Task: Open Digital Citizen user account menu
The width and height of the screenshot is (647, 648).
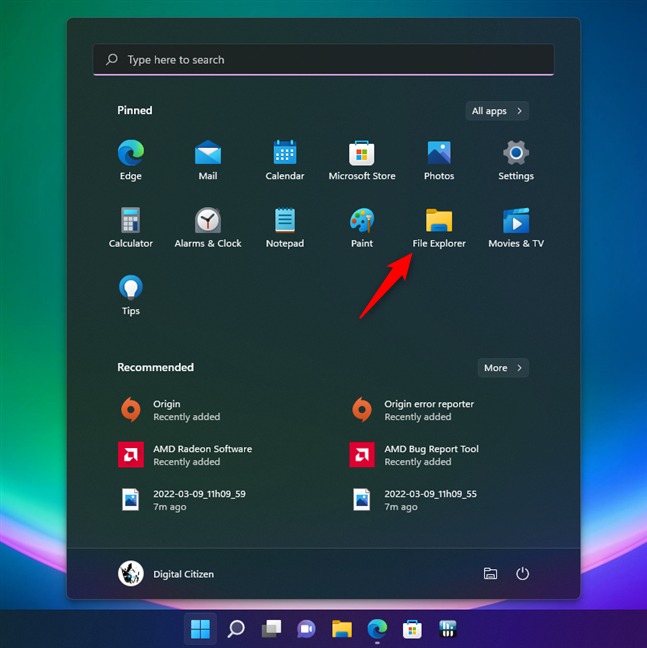Action: pos(166,574)
